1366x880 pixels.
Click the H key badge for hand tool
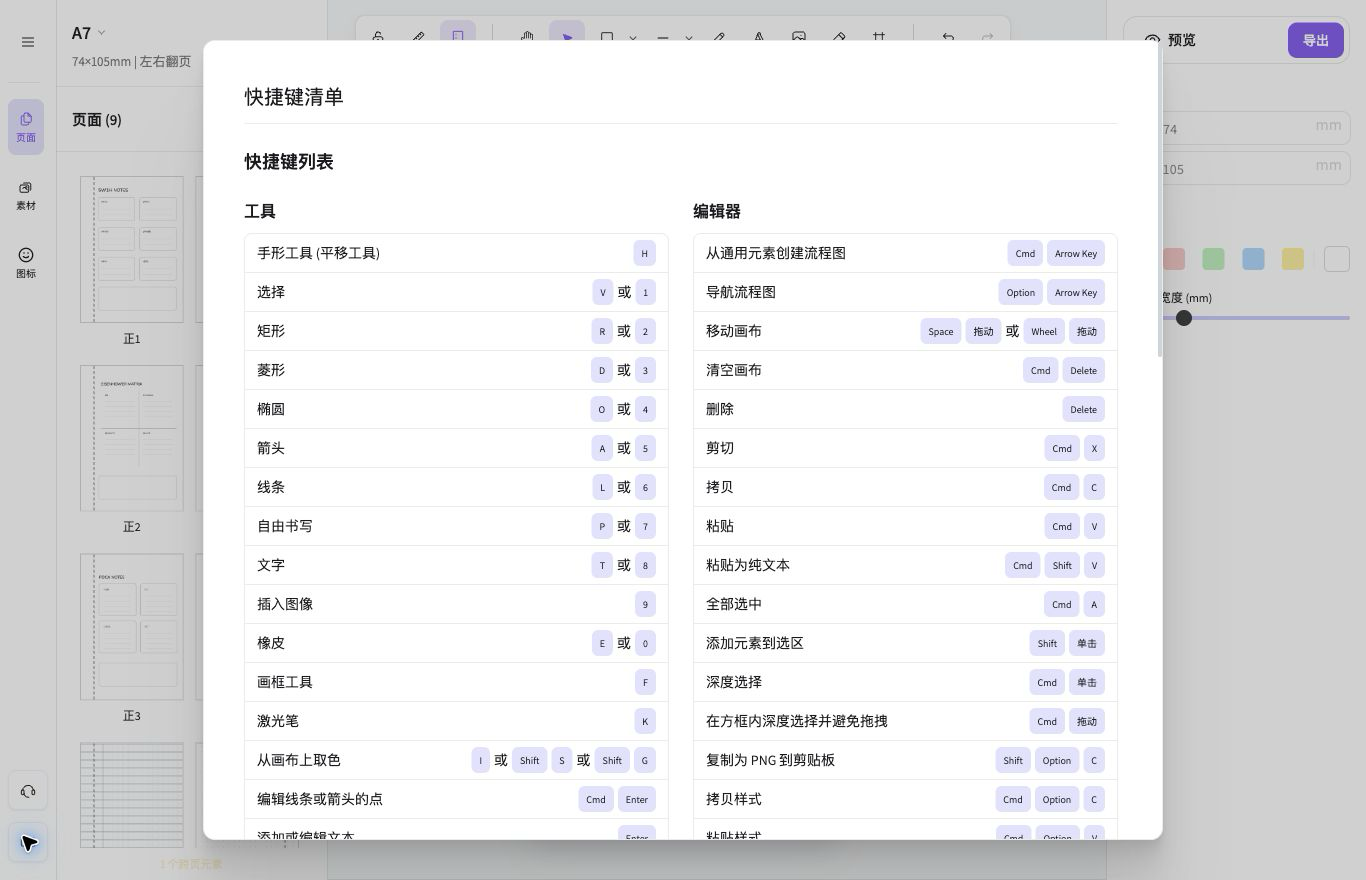pos(645,253)
